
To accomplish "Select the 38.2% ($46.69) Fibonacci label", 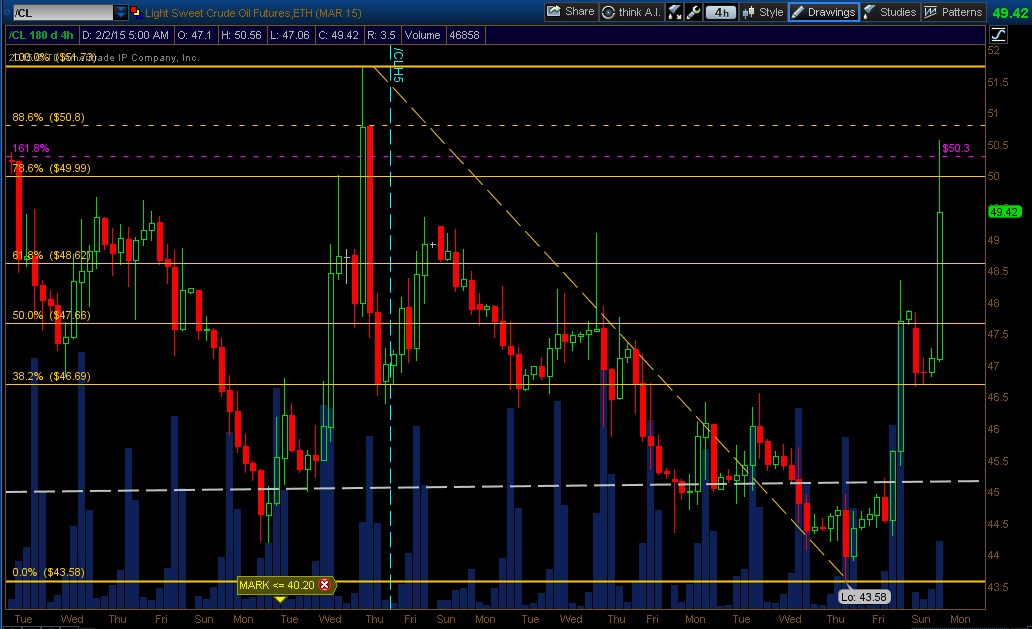I will coord(51,376).
